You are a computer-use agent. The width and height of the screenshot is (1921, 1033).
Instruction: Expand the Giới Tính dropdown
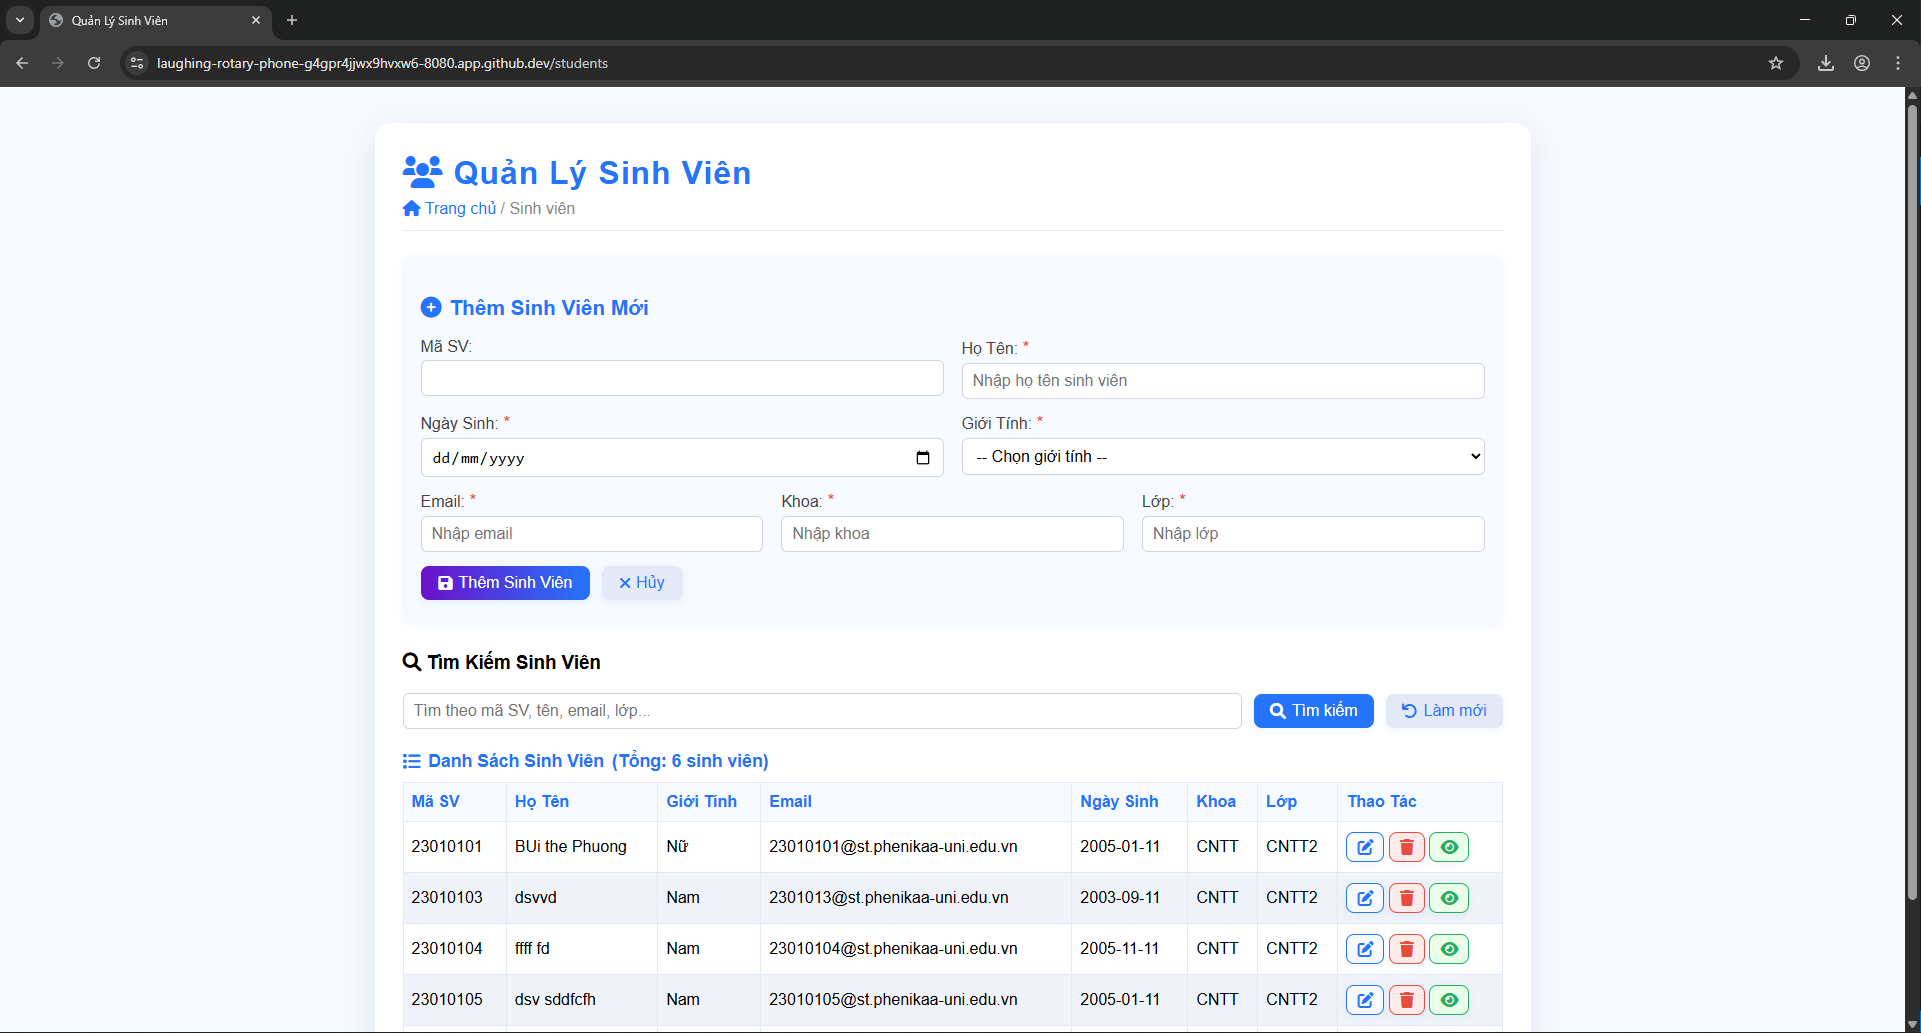(1223, 457)
